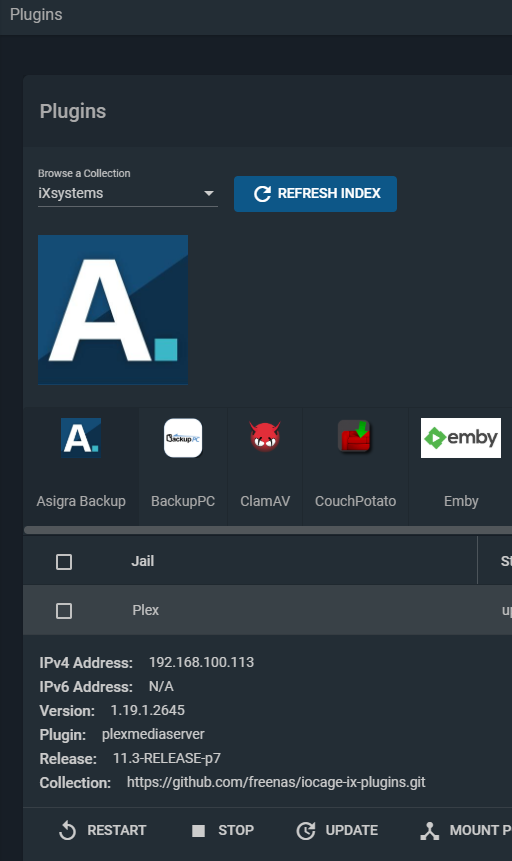512x861 pixels.
Task: Choose the ClamAV red daemon icon
Action: pyautogui.click(x=265, y=437)
